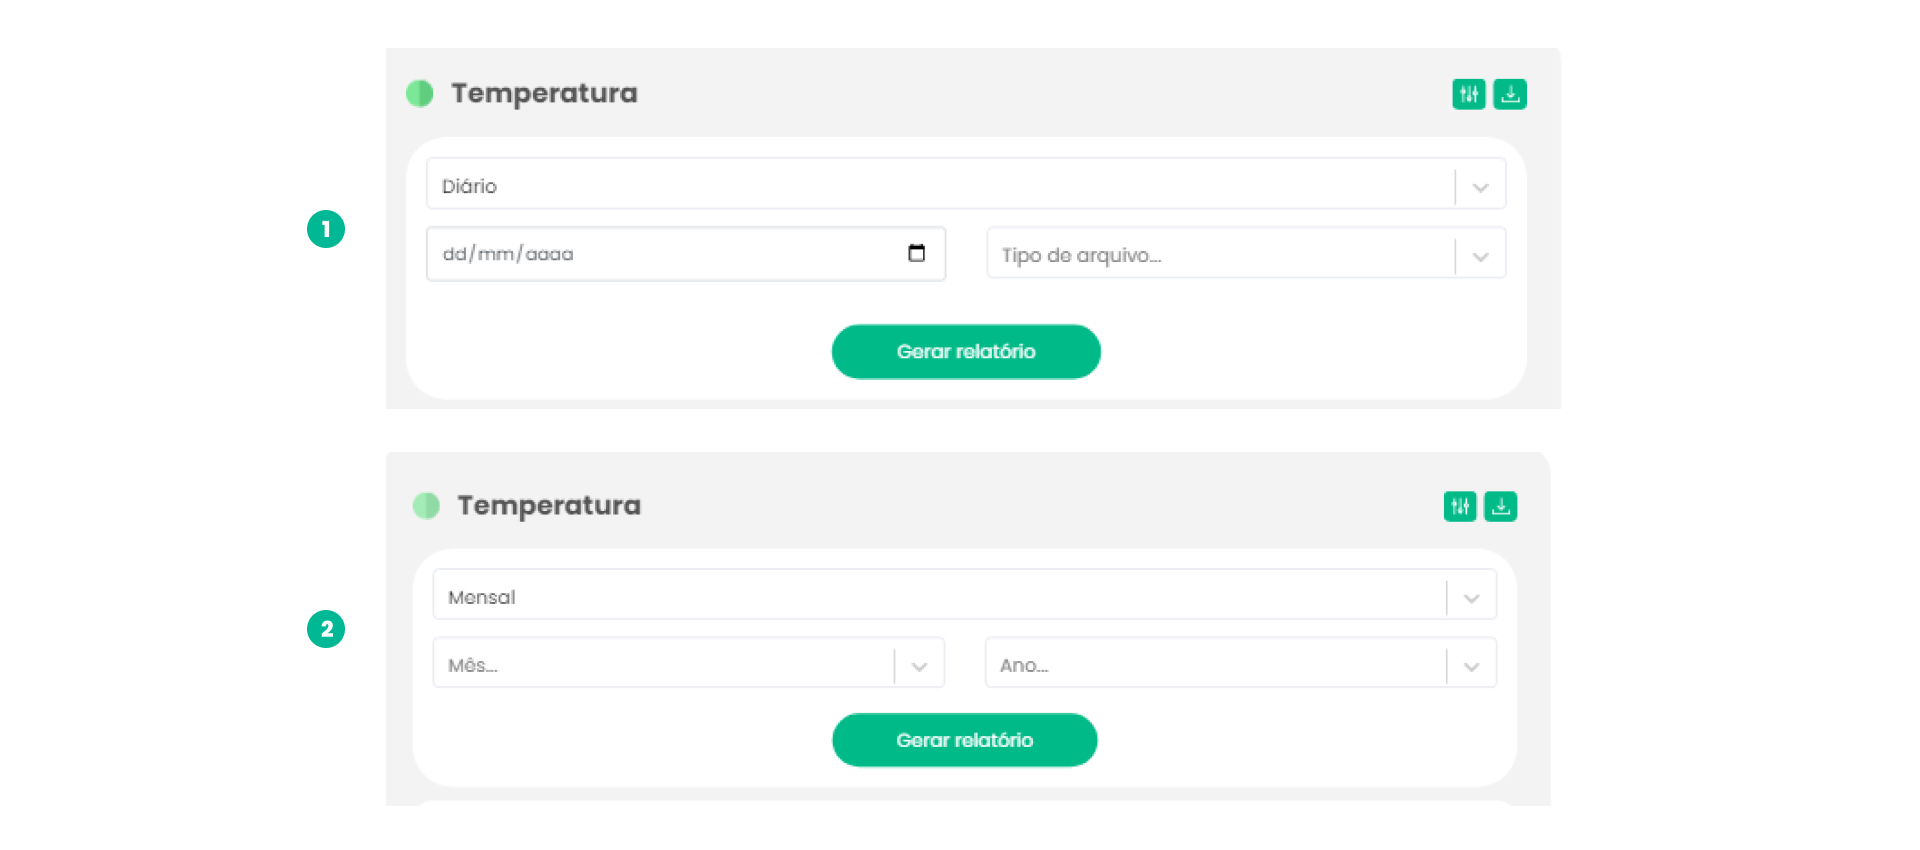Click the numbered step badge 2

coord(326,629)
